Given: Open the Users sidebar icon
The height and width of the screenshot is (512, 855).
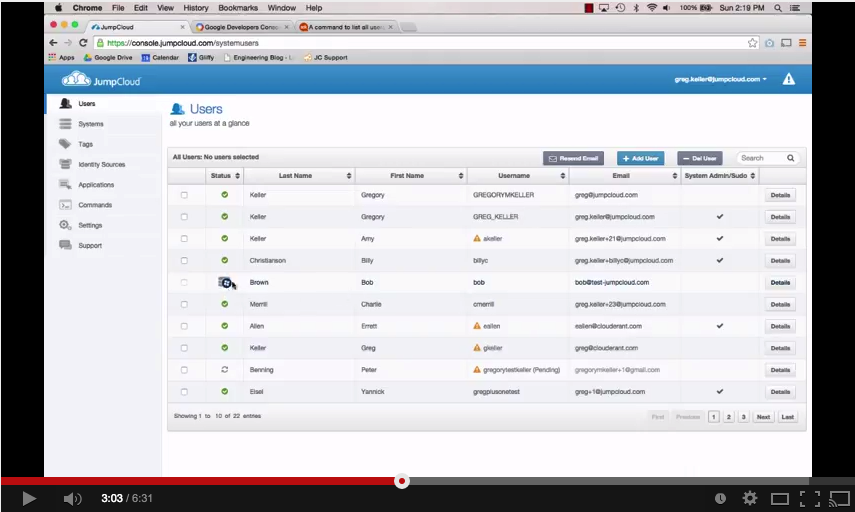Looking at the screenshot, I should [65, 103].
